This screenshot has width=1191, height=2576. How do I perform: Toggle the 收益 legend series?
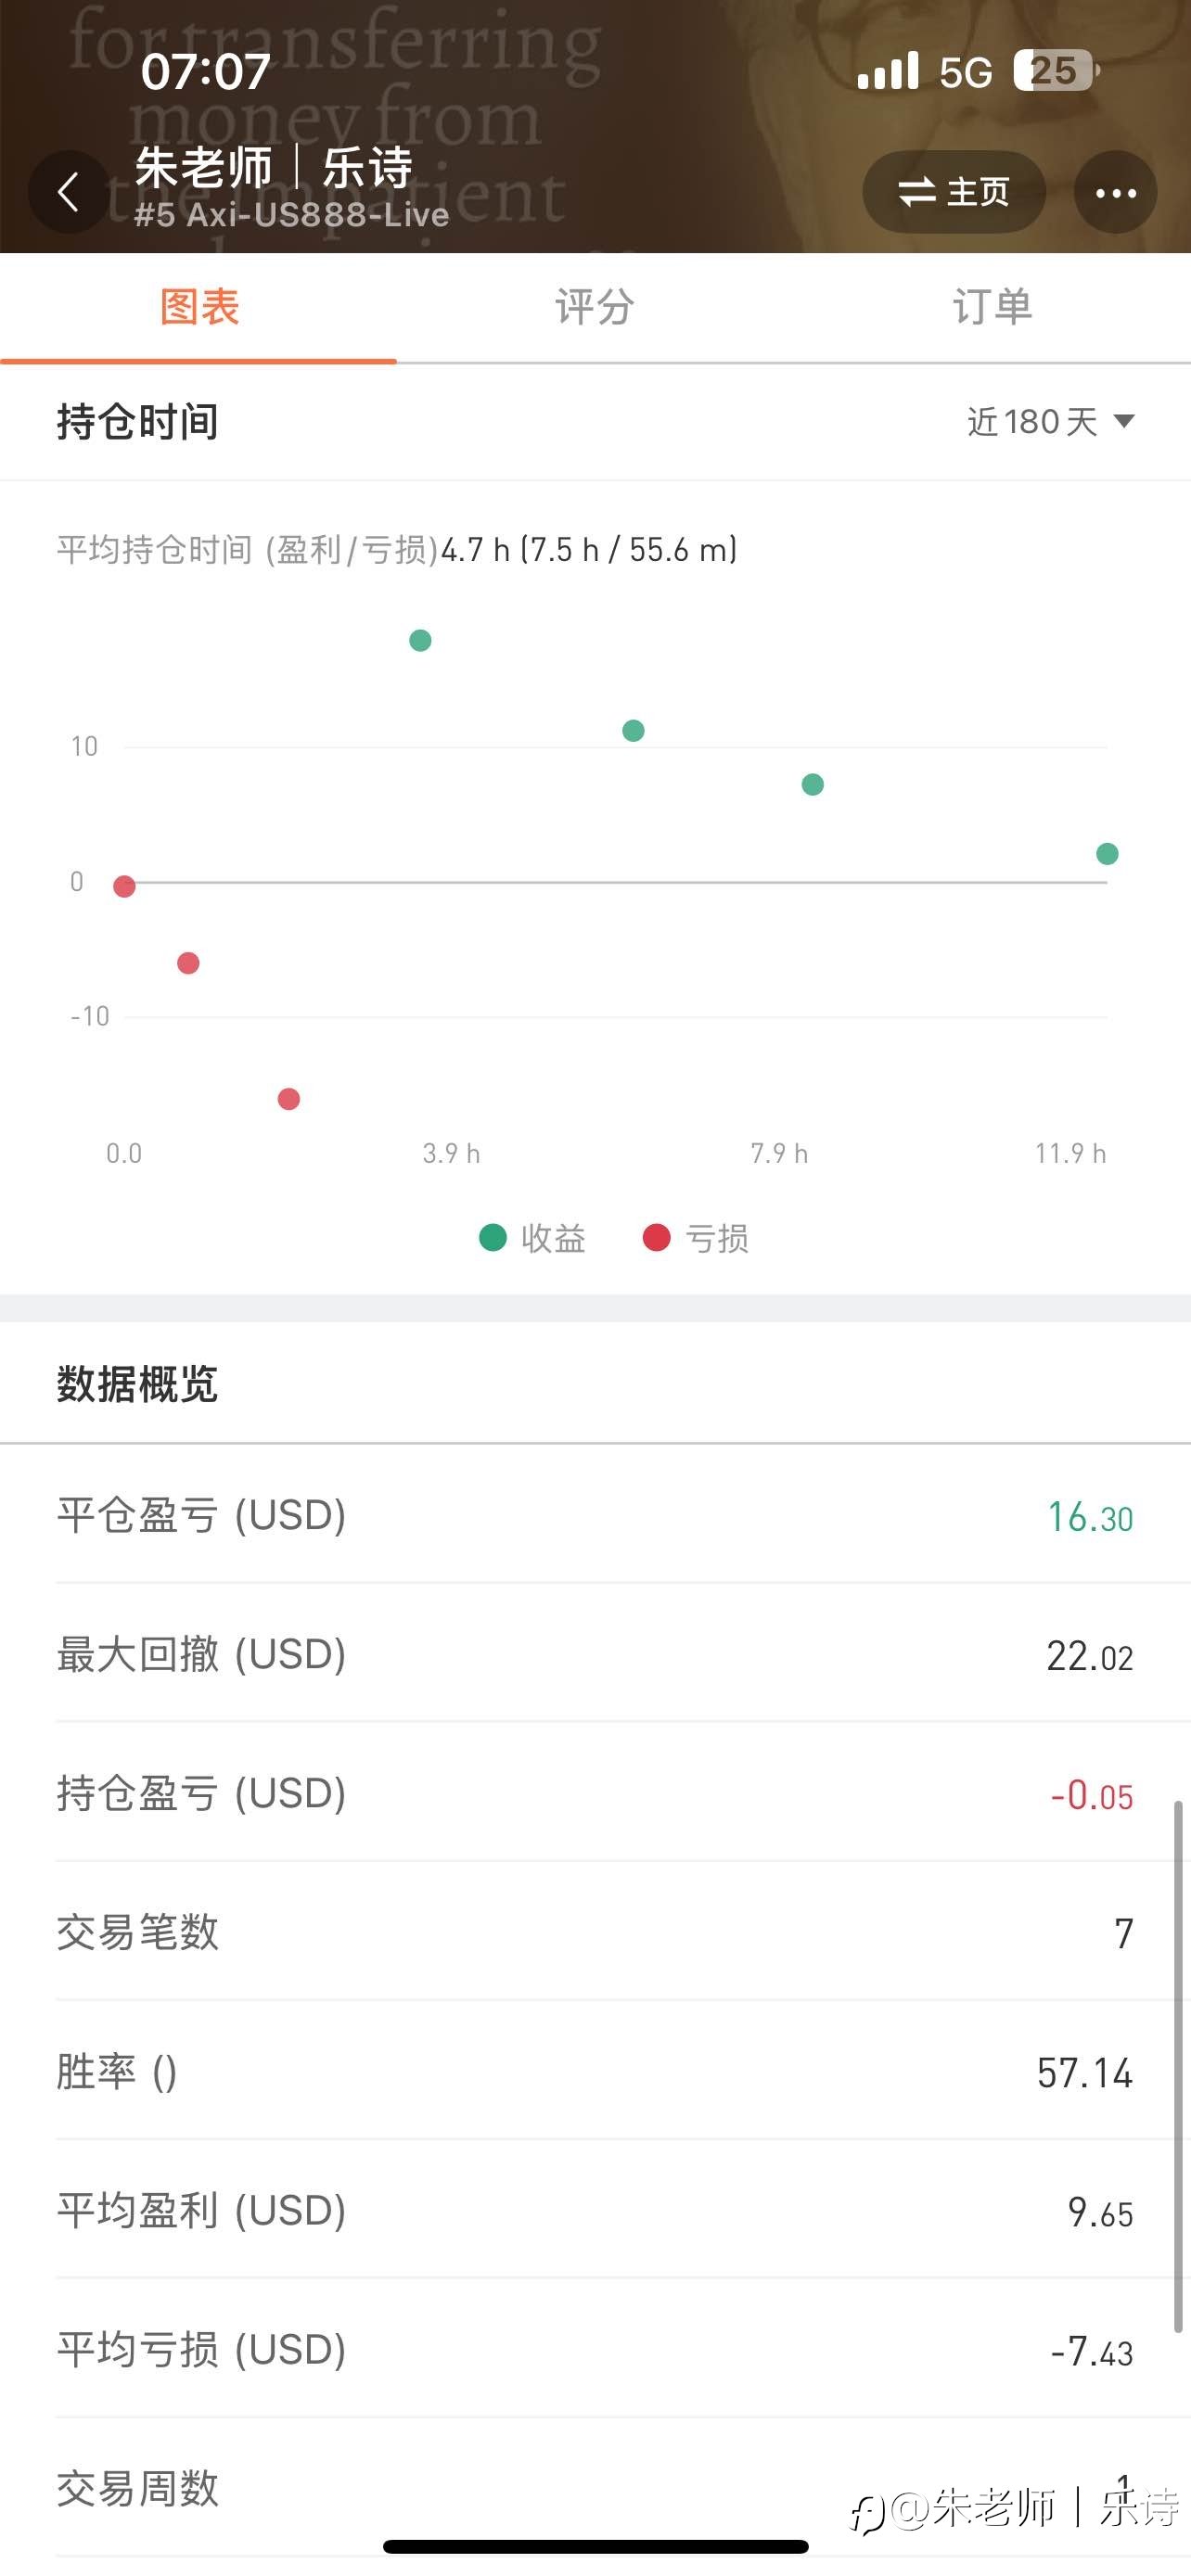(x=533, y=1238)
